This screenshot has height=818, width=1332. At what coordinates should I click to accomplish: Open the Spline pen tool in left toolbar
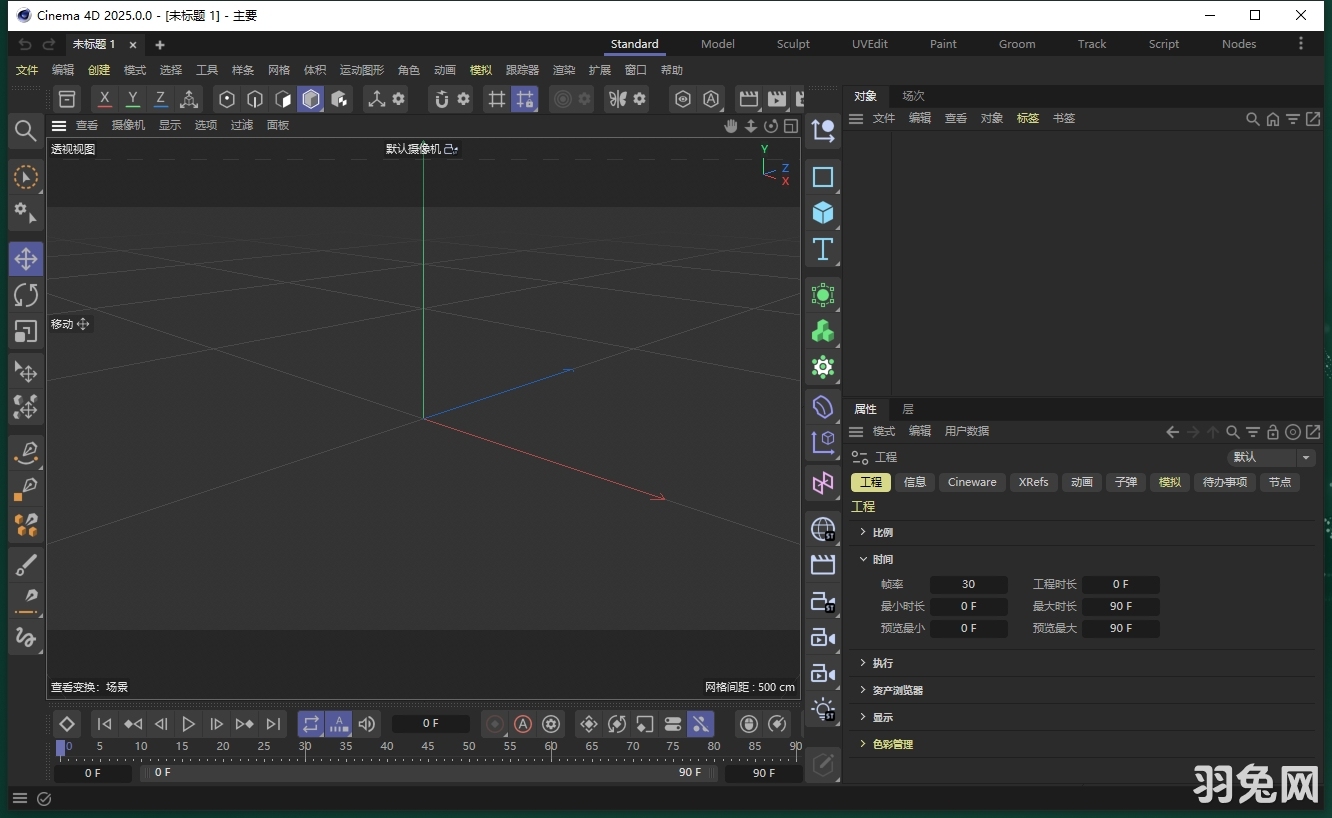click(x=26, y=453)
